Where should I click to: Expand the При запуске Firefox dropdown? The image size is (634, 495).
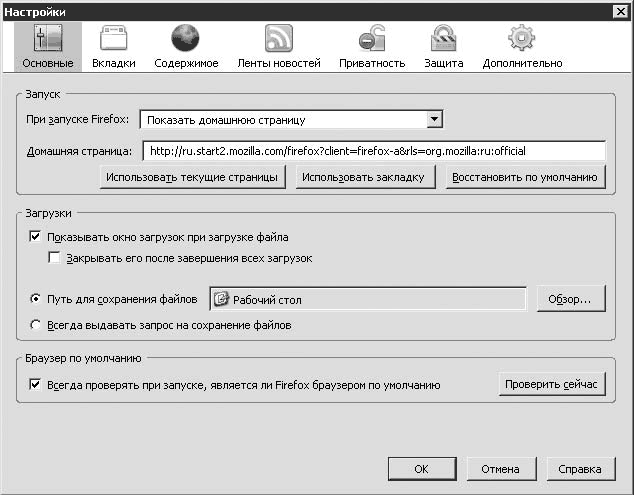434,120
